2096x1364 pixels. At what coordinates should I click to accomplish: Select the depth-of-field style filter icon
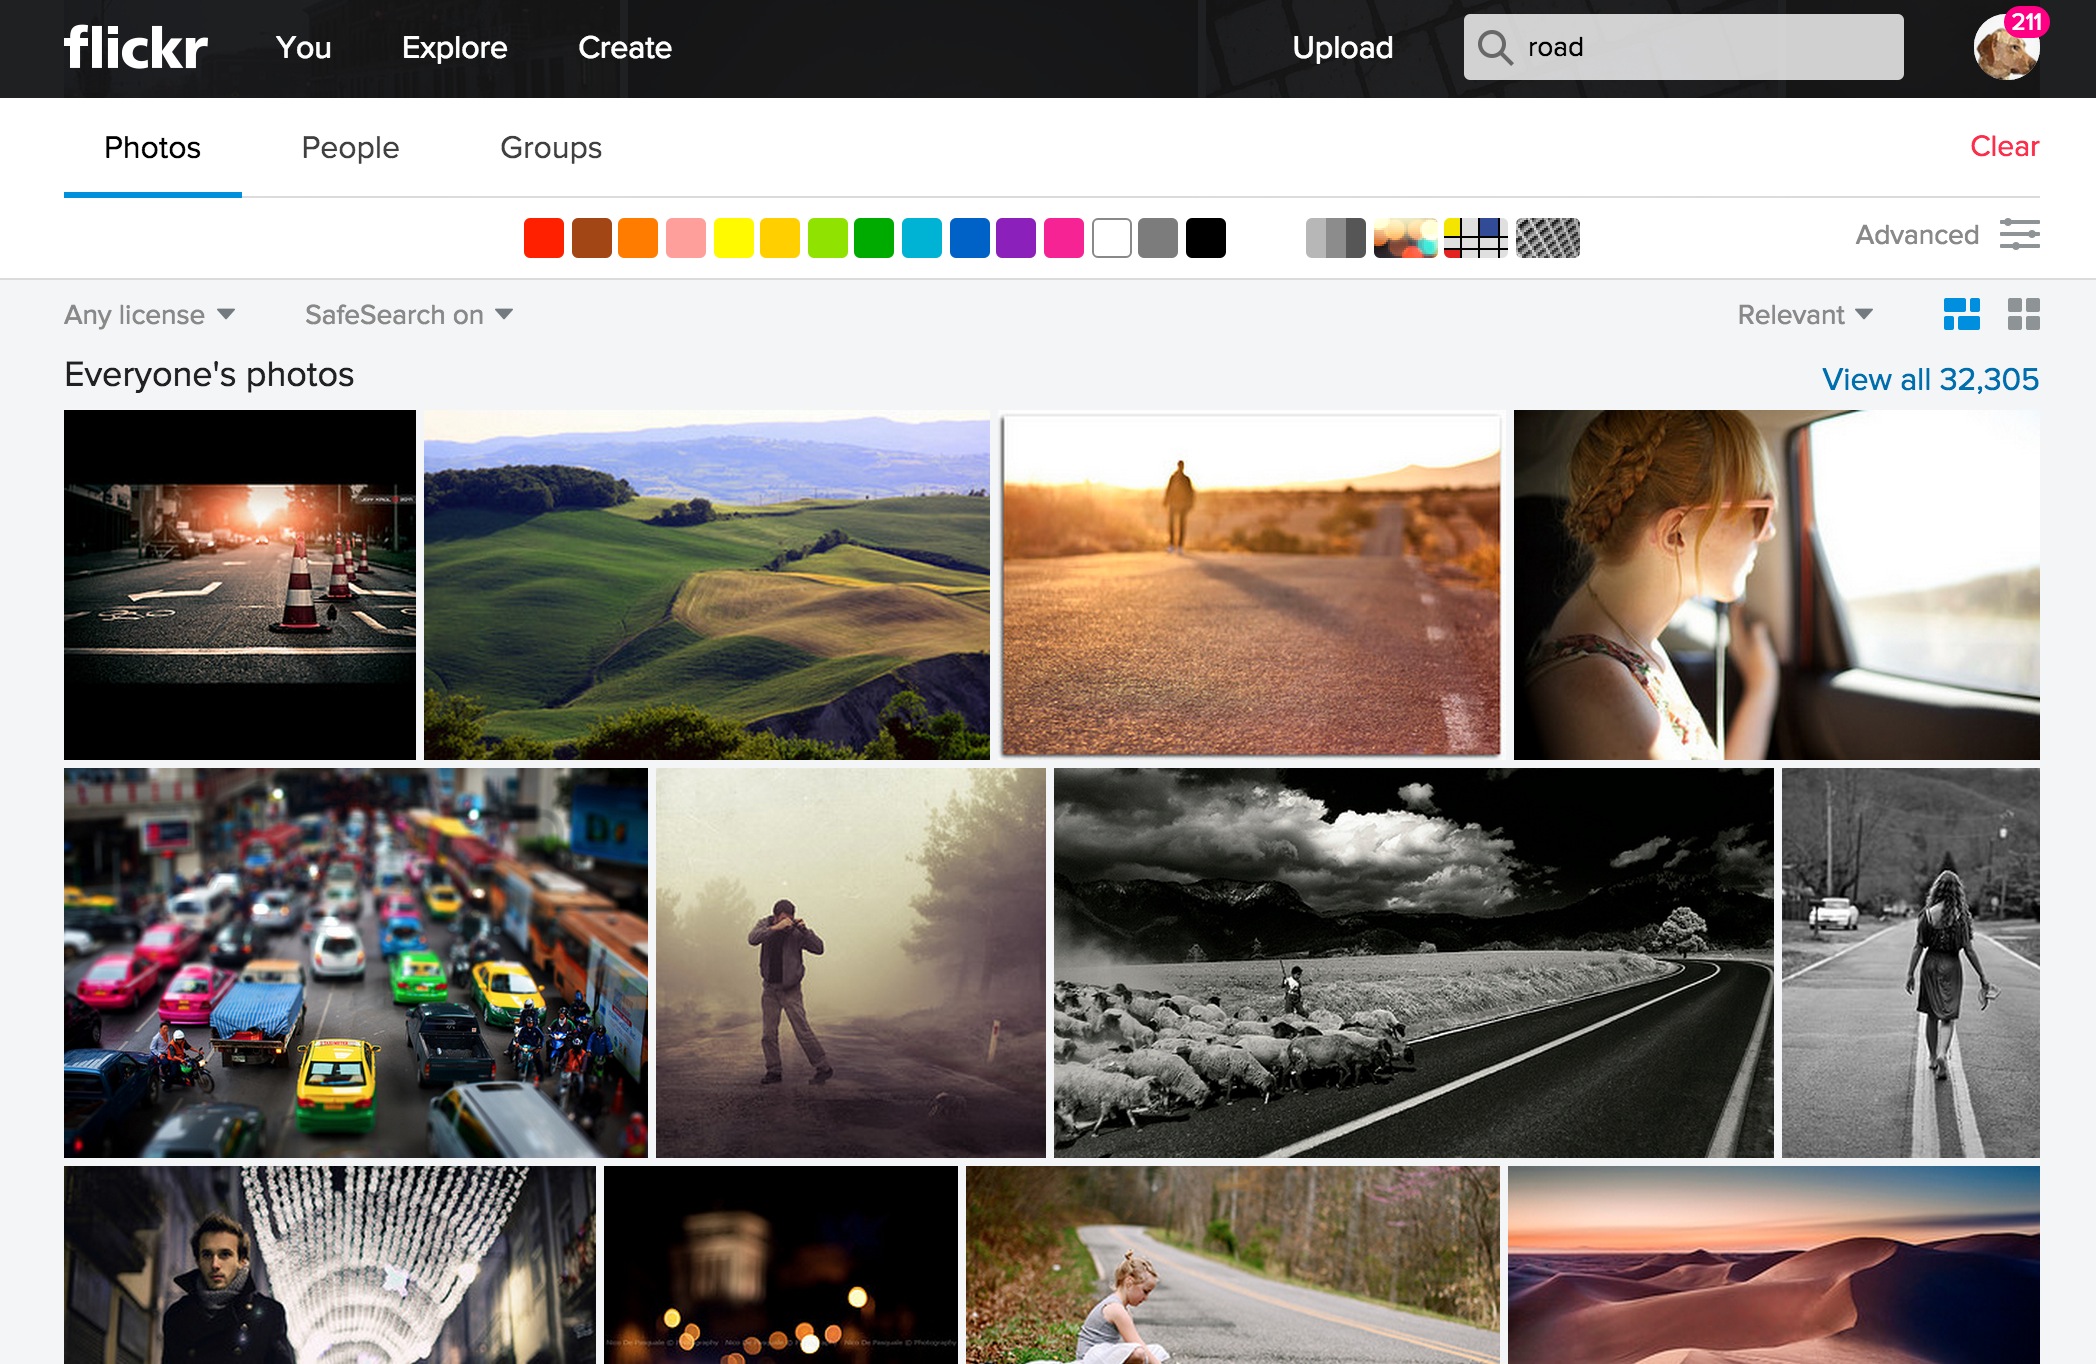(1405, 238)
